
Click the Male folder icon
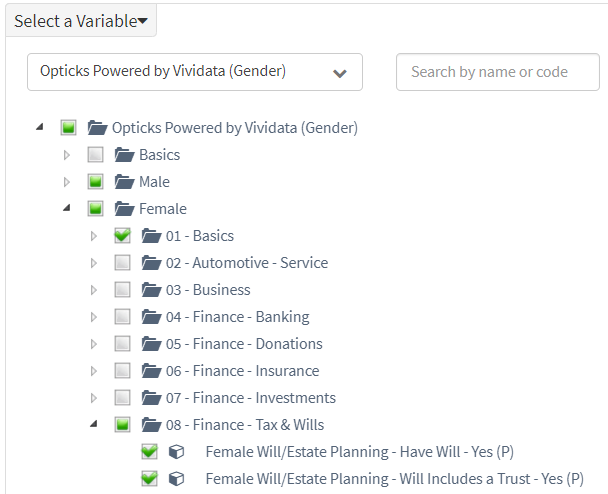point(124,181)
